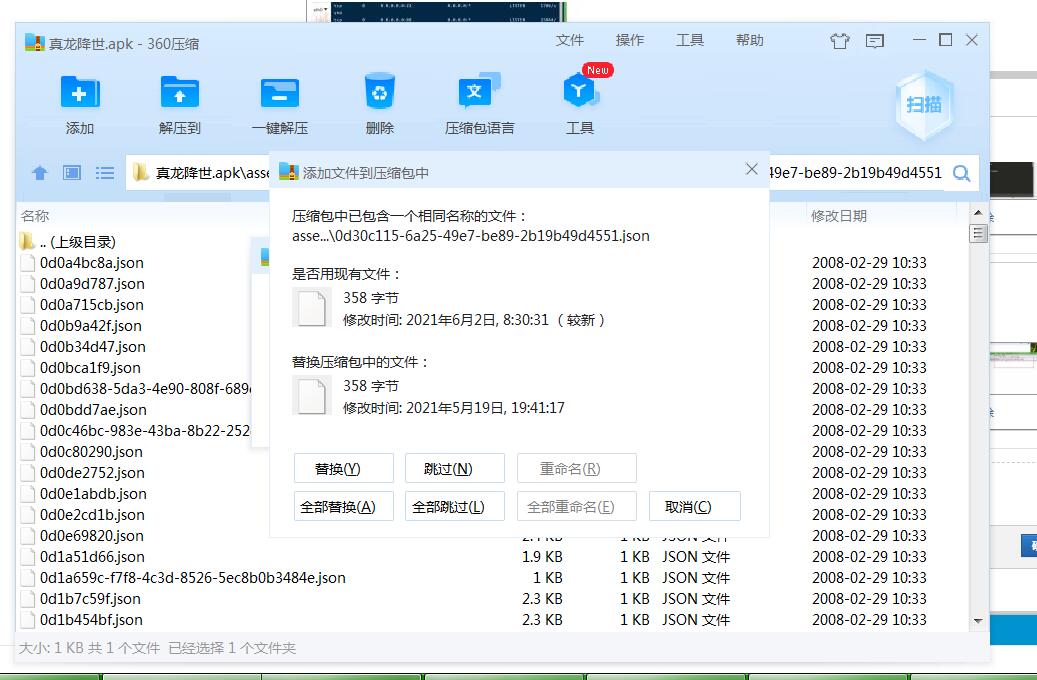
Task: Go up one directory with arrow icon
Action: [x=40, y=173]
